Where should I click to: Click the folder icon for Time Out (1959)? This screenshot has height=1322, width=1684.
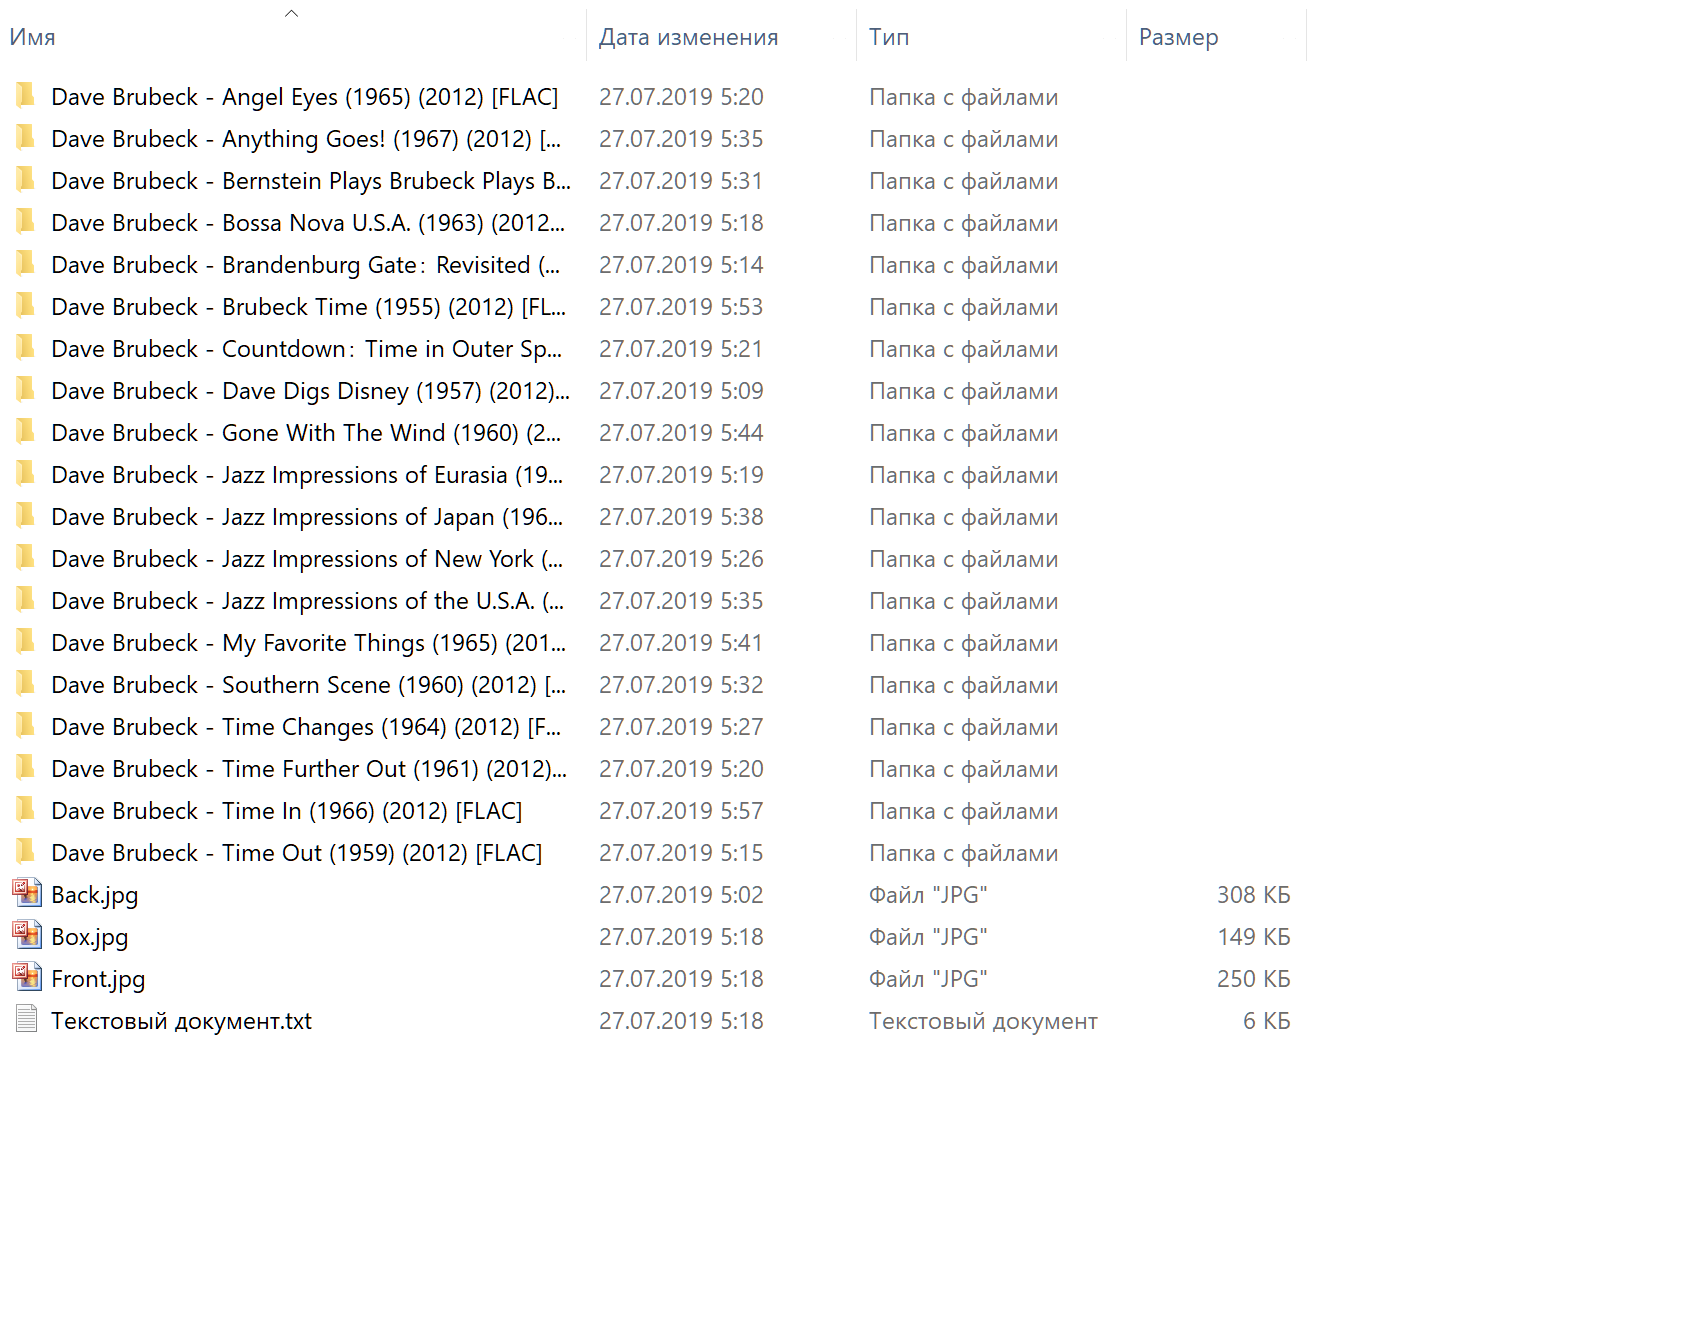pos(26,852)
